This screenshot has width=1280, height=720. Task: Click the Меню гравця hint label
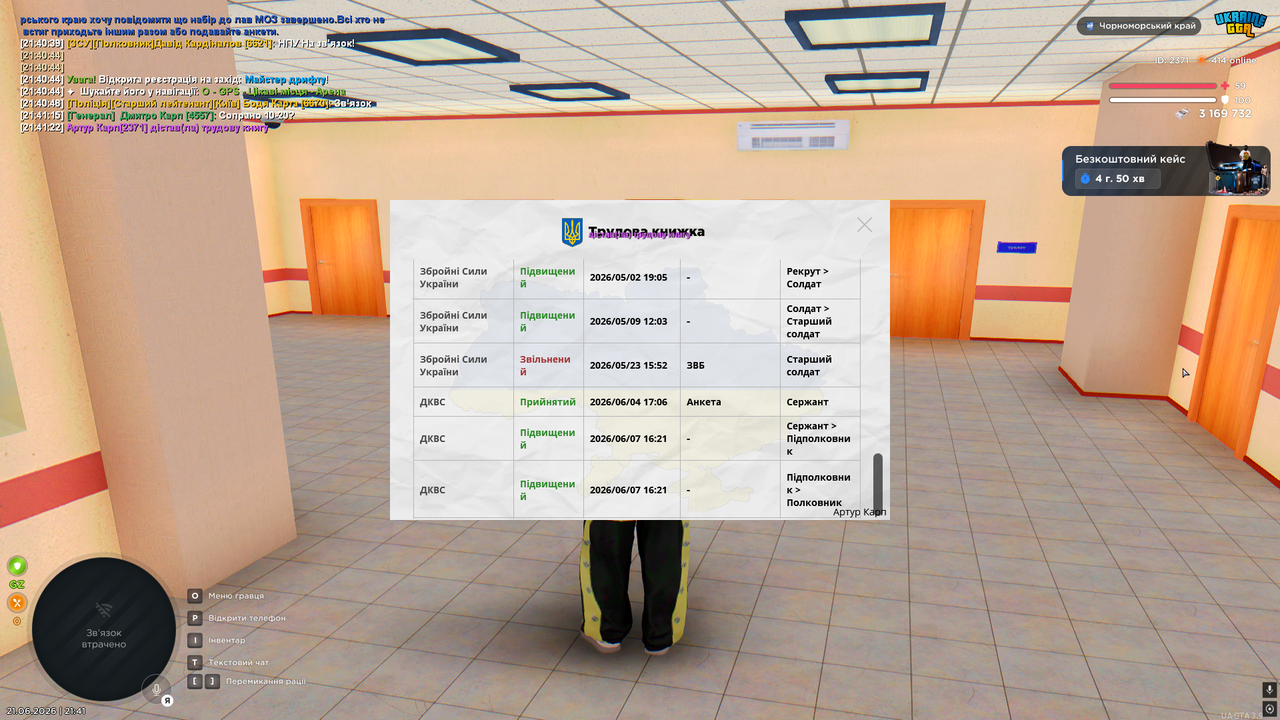tap(236, 596)
